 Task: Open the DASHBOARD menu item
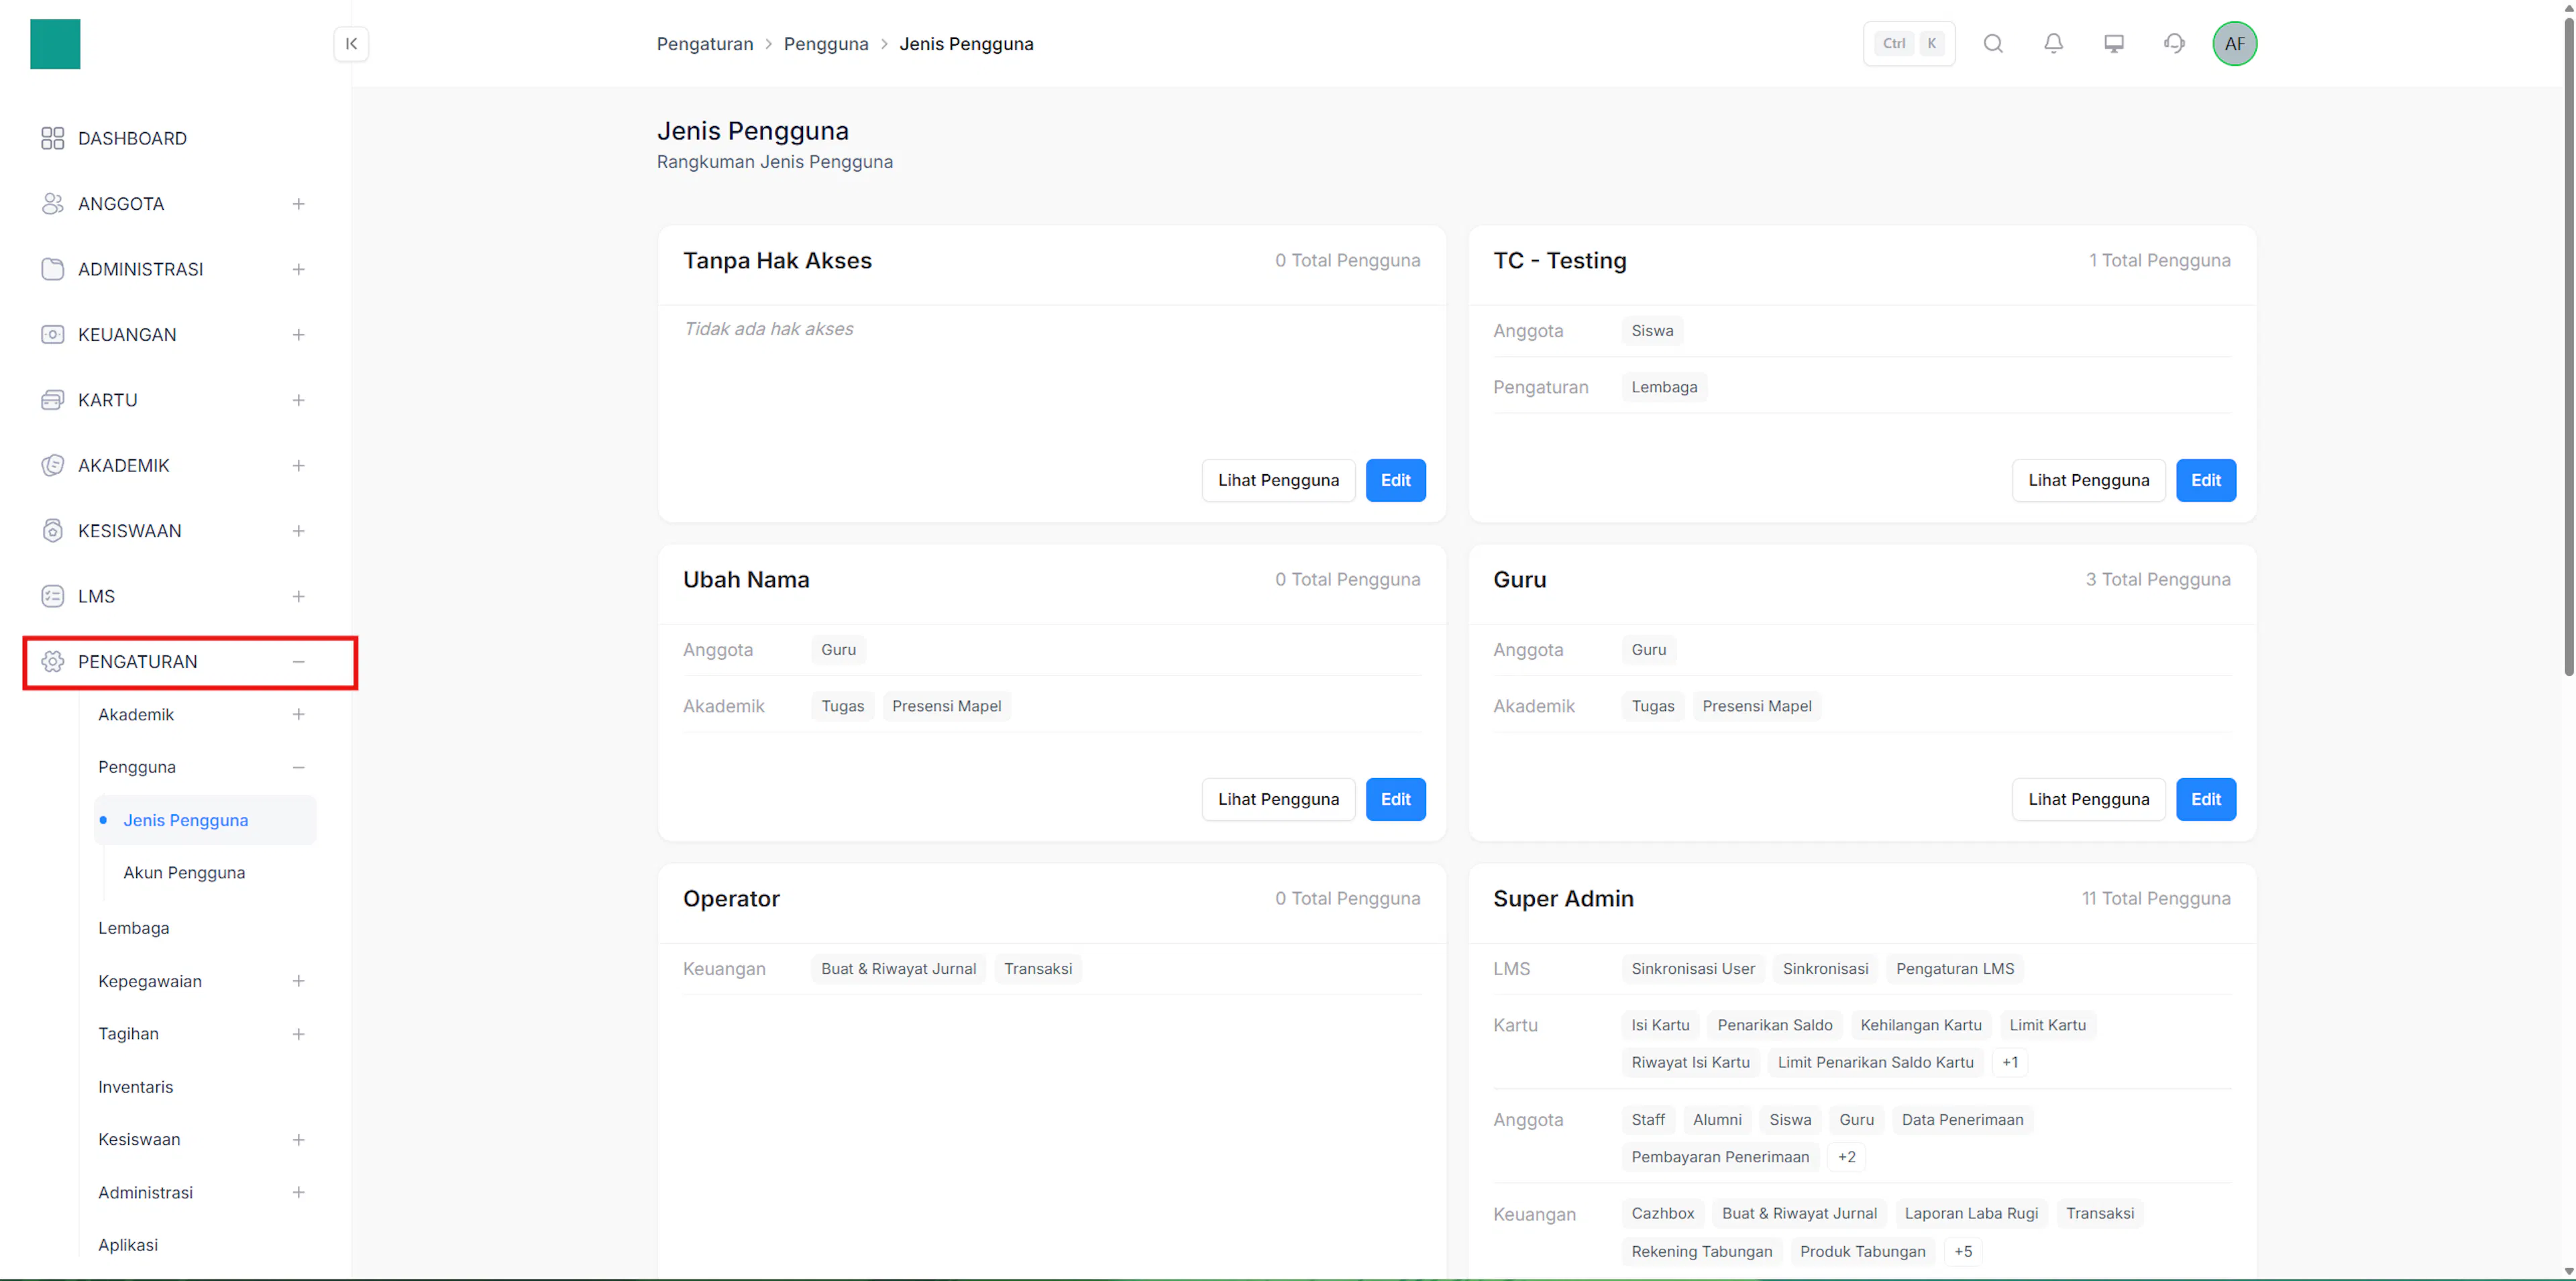[132, 138]
